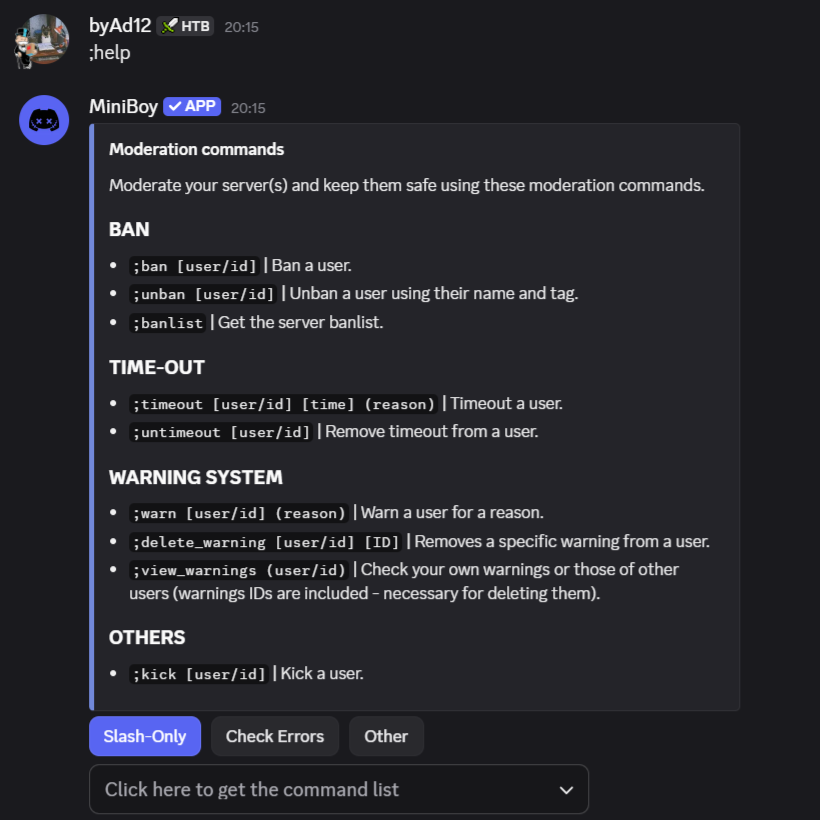820x820 pixels.
Task: Click the ;help message text
Action: point(110,52)
